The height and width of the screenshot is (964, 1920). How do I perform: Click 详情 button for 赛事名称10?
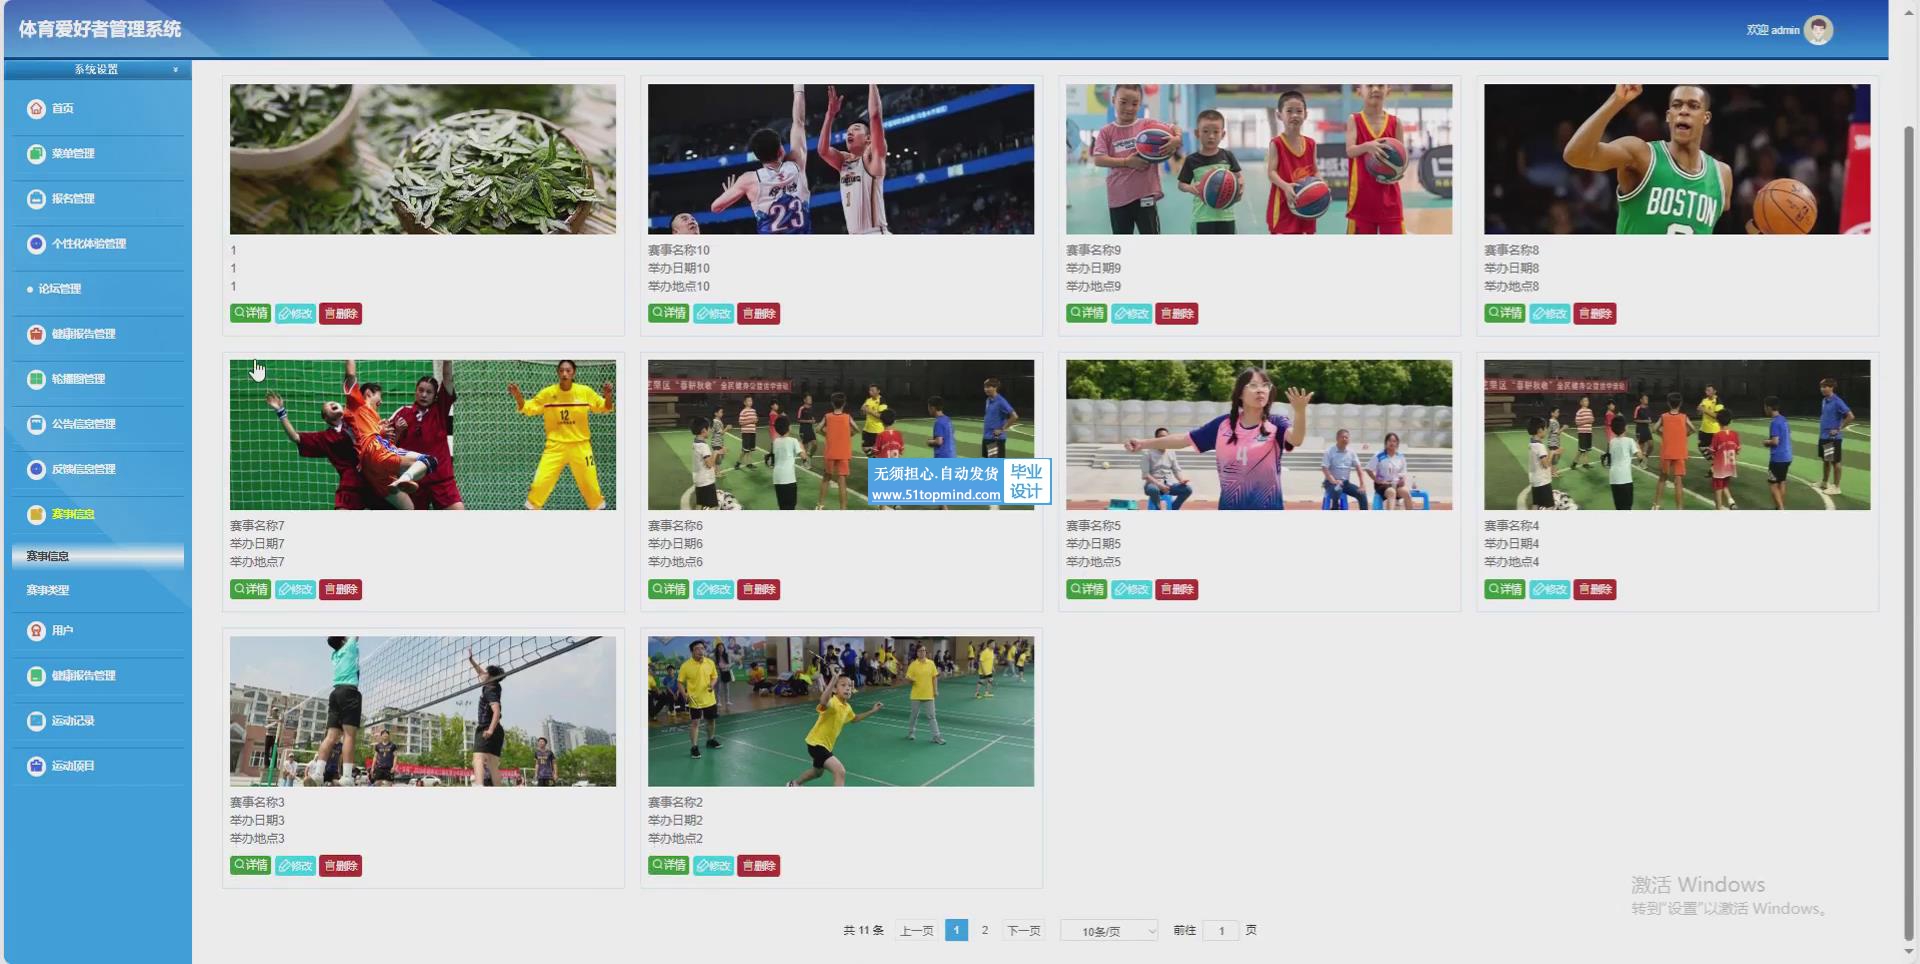pos(668,314)
